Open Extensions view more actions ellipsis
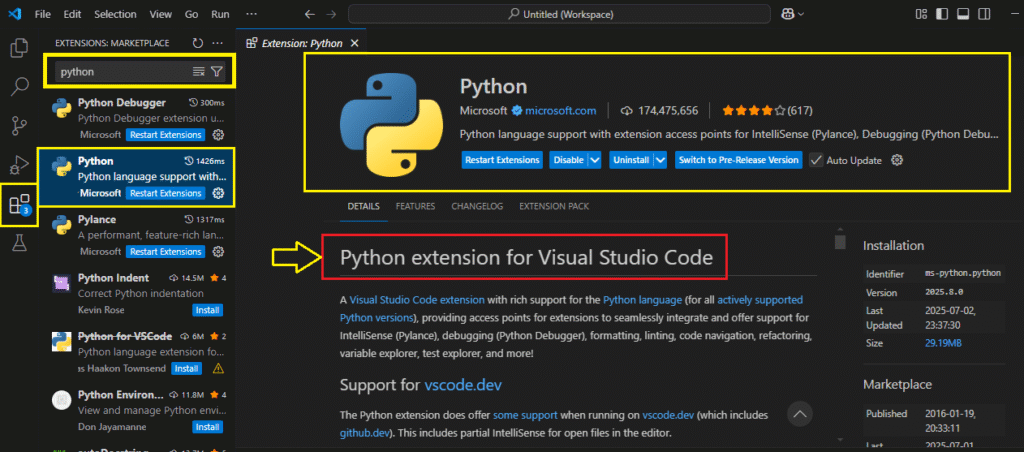Screen dimensions: 1024x452 [x=218, y=43]
